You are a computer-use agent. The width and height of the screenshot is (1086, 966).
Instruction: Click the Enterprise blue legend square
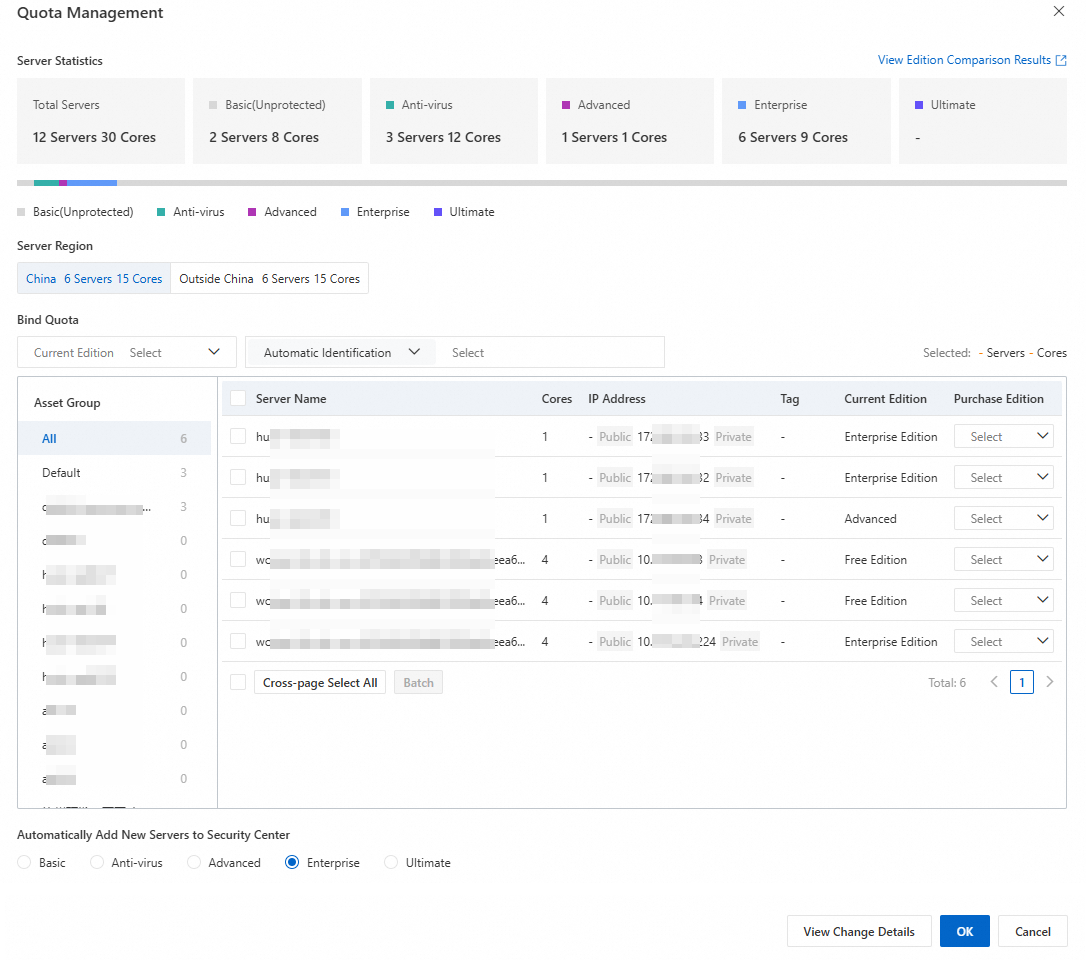[345, 212]
